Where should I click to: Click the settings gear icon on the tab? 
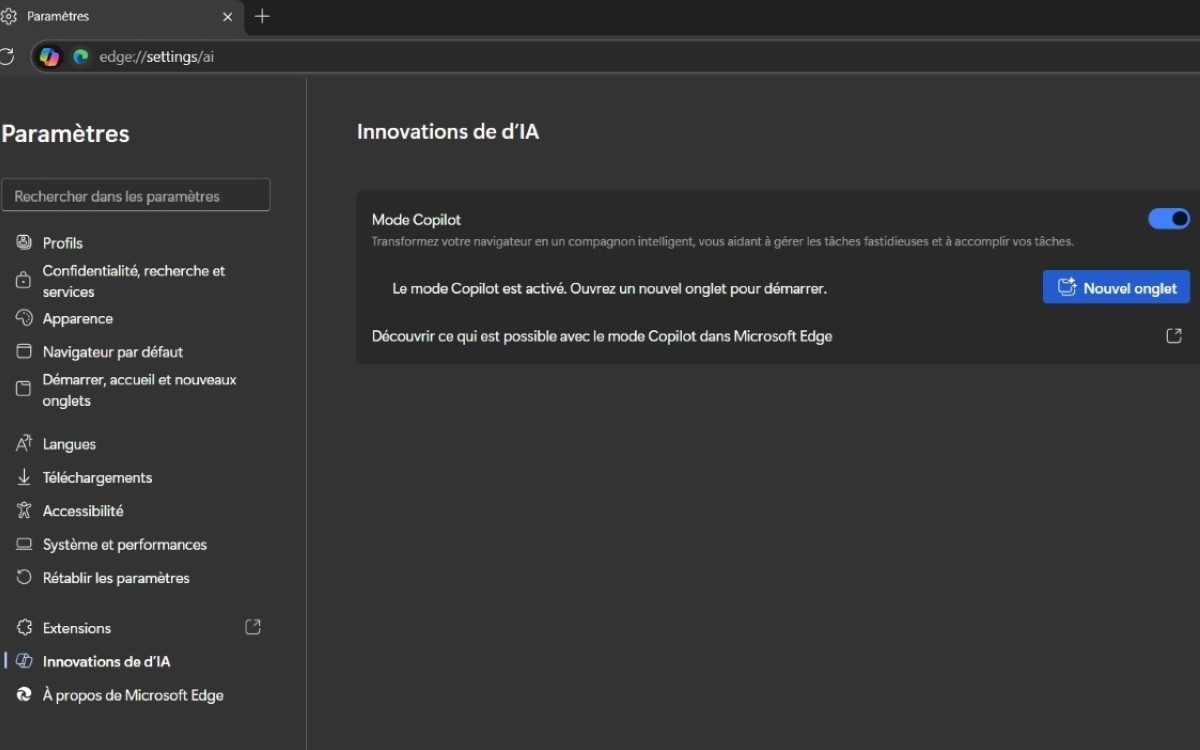tap(9, 17)
